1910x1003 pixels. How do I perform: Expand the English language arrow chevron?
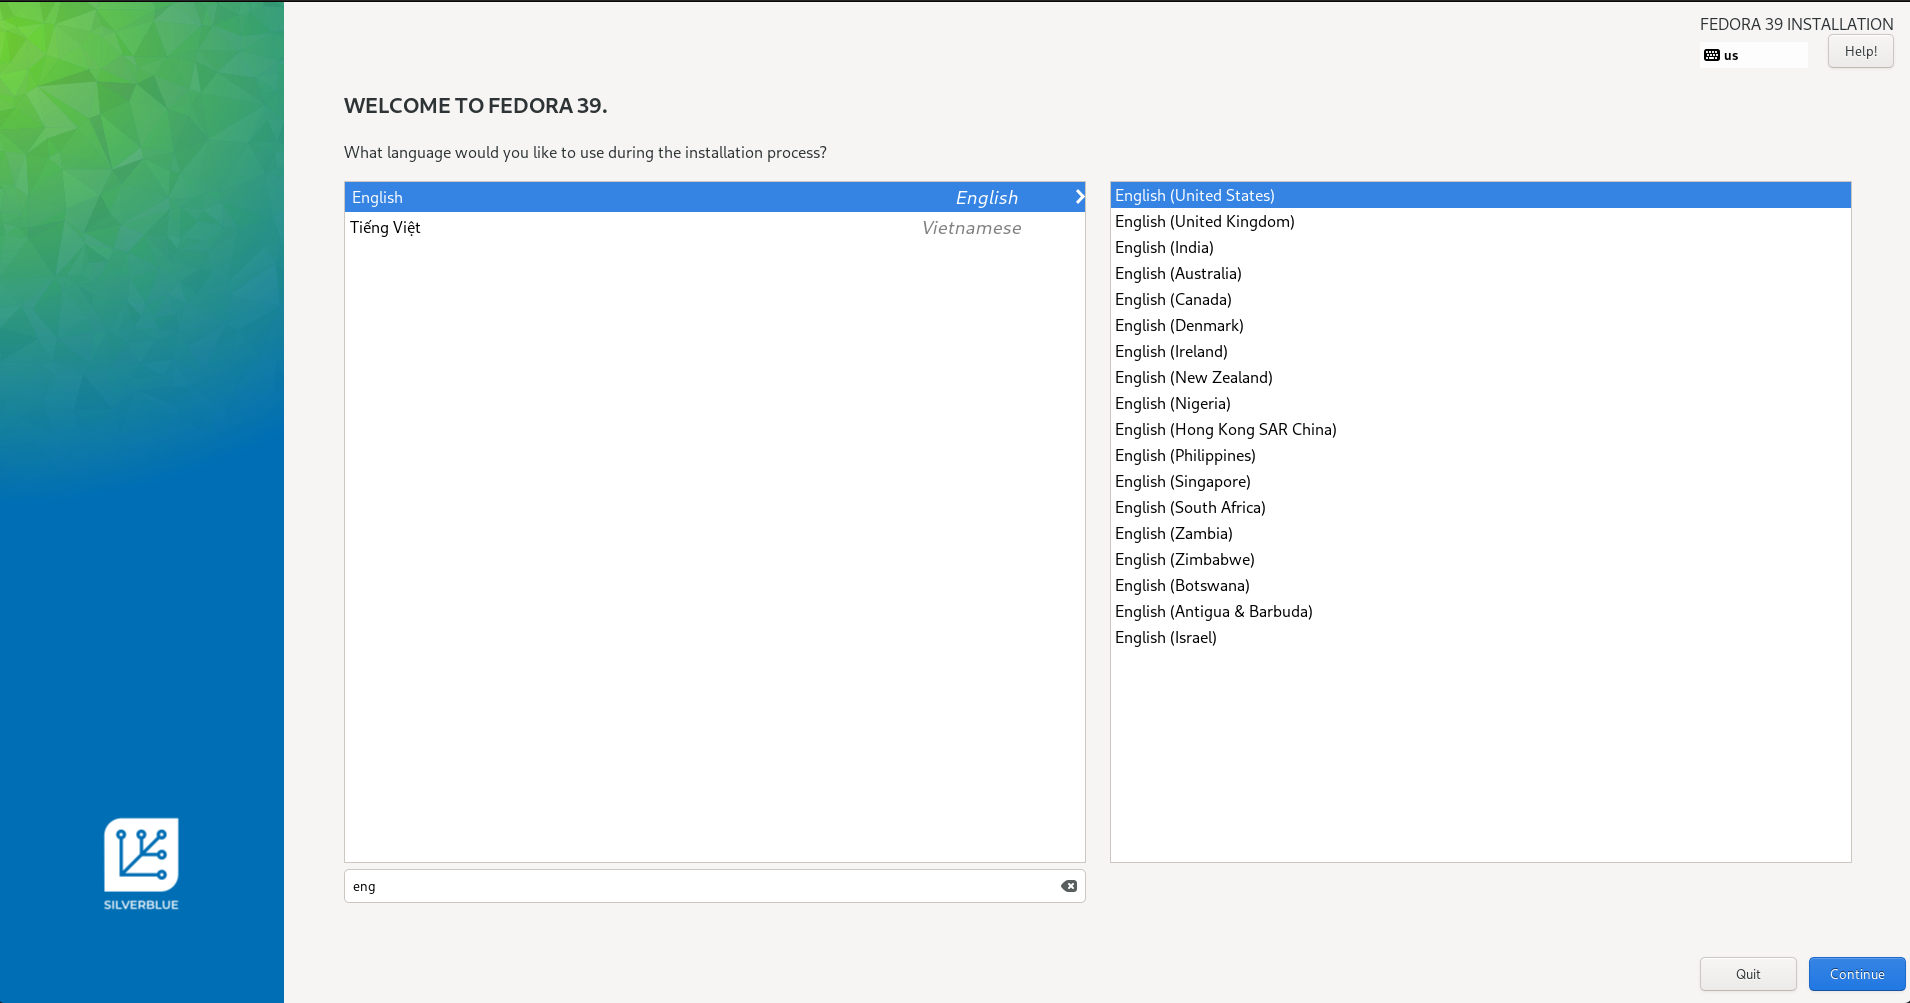(x=1079, y=197)
